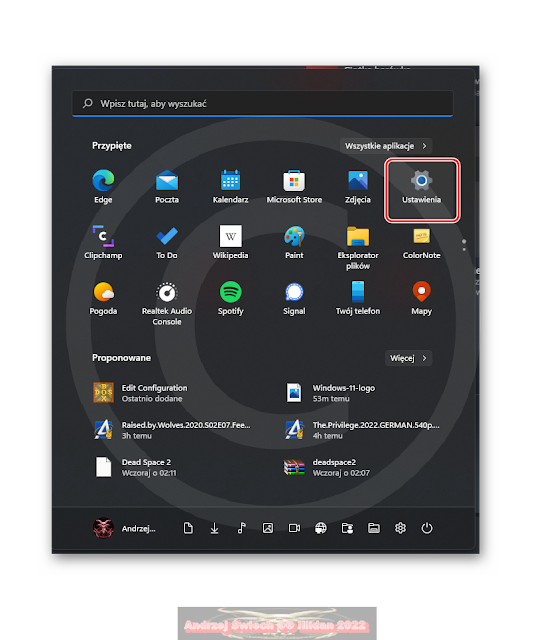
Task: Click the Power button
Action: coord(427,528)
